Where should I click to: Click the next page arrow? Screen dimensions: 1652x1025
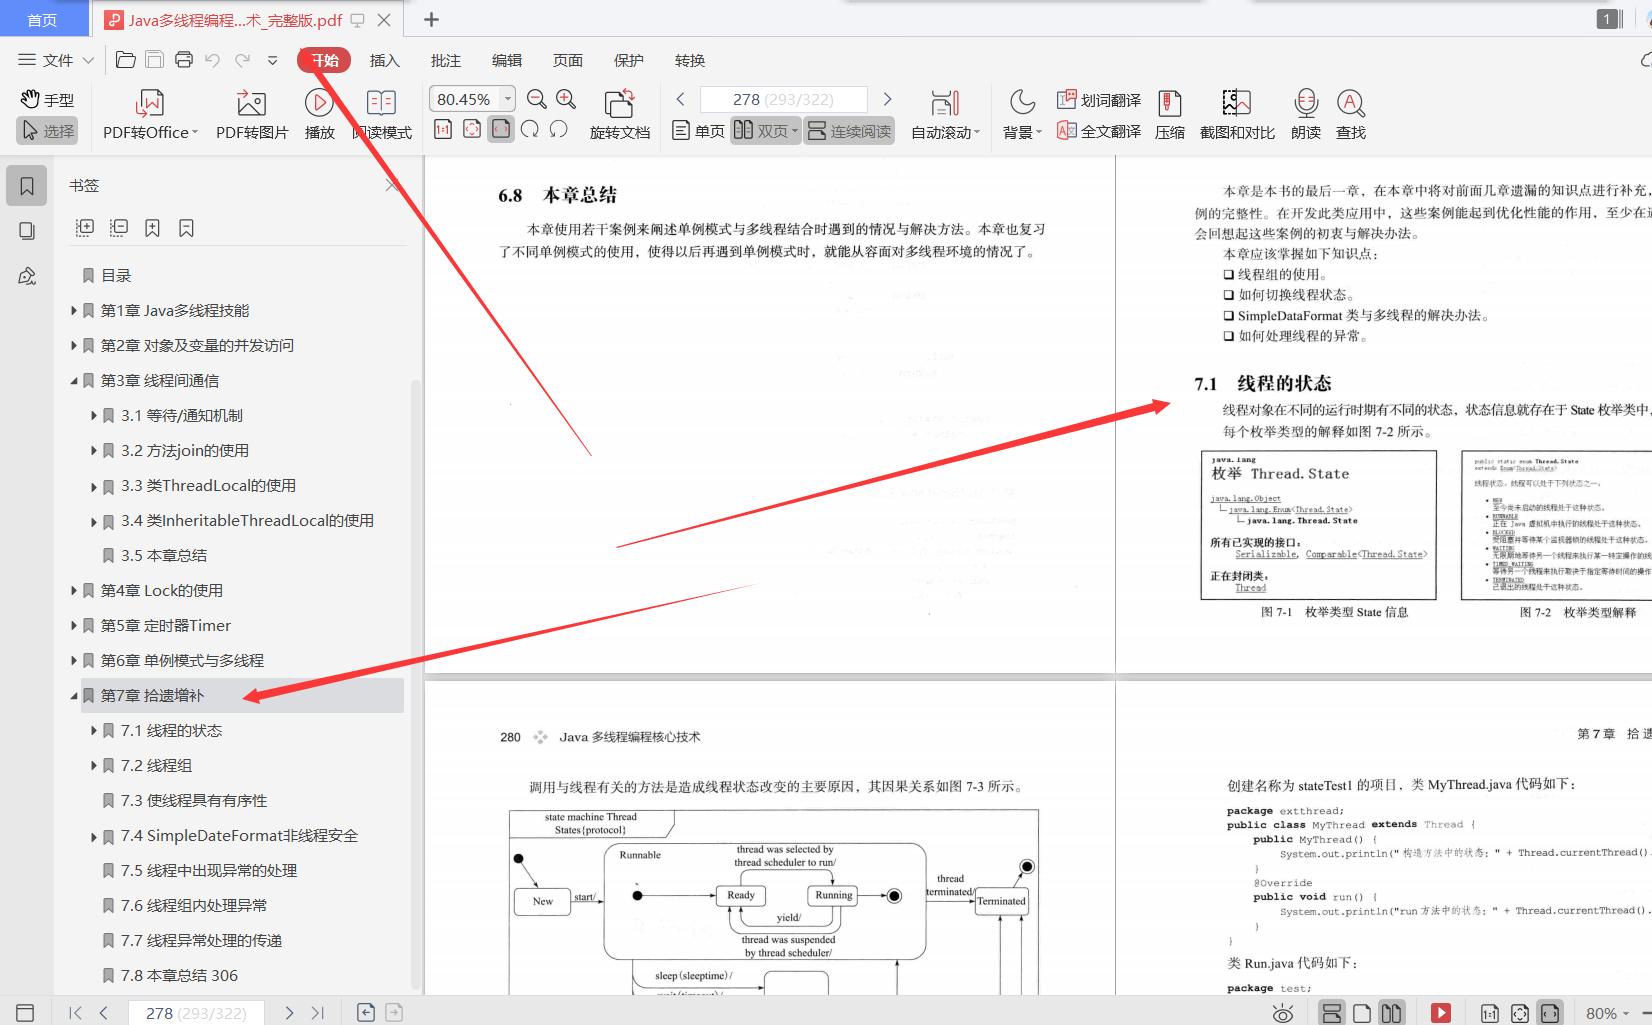pyautogui.click(x=887, y=99)
